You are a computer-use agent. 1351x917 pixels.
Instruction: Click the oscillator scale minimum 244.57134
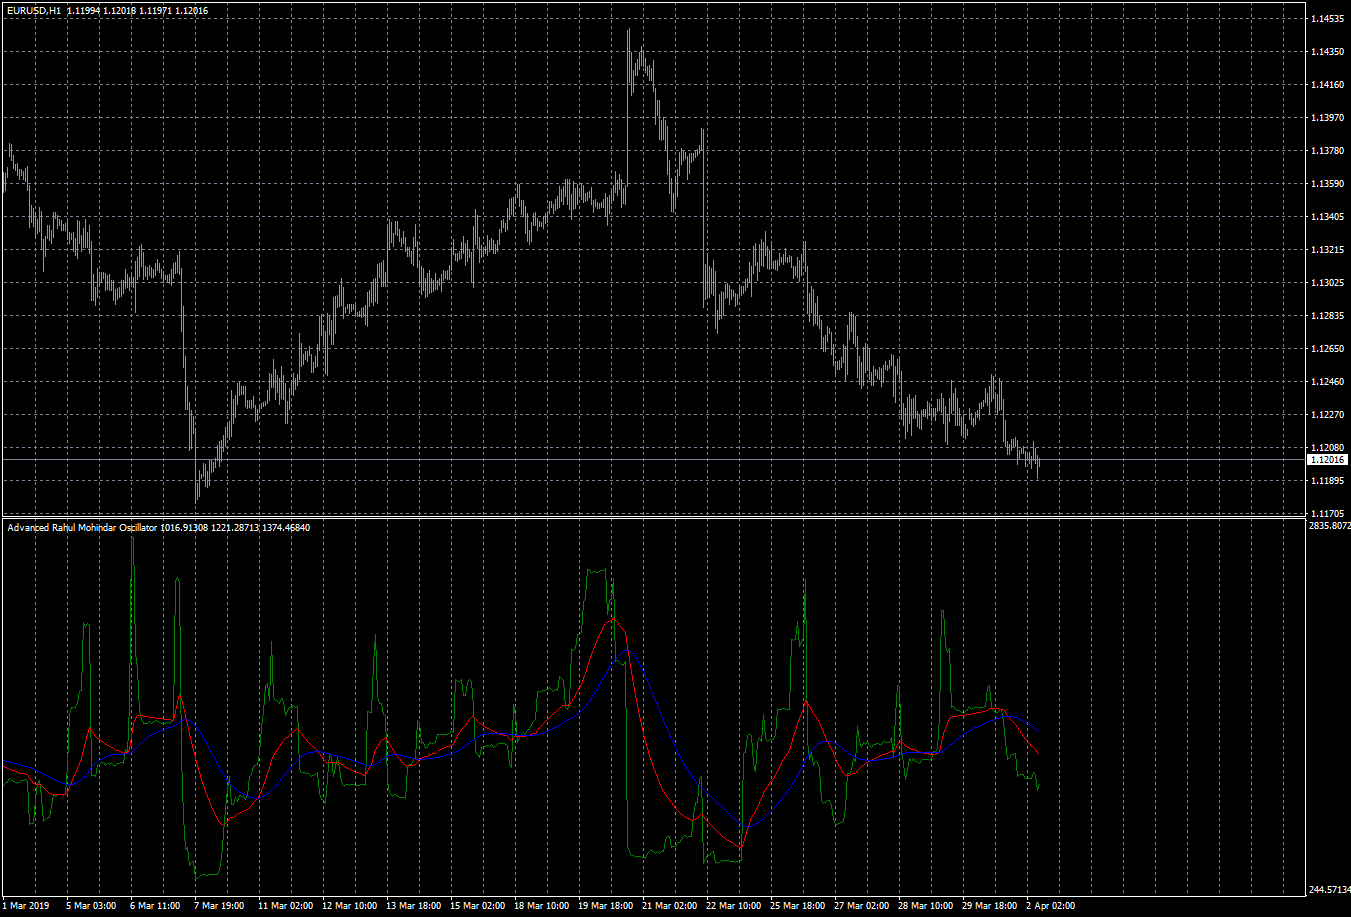click(1329, 889)
